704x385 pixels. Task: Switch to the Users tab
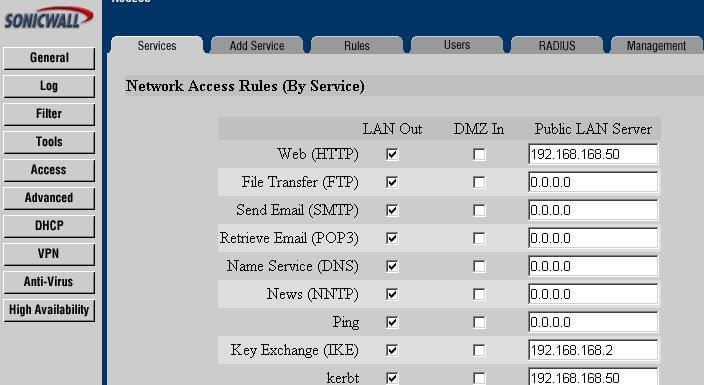tap(457, 45)
